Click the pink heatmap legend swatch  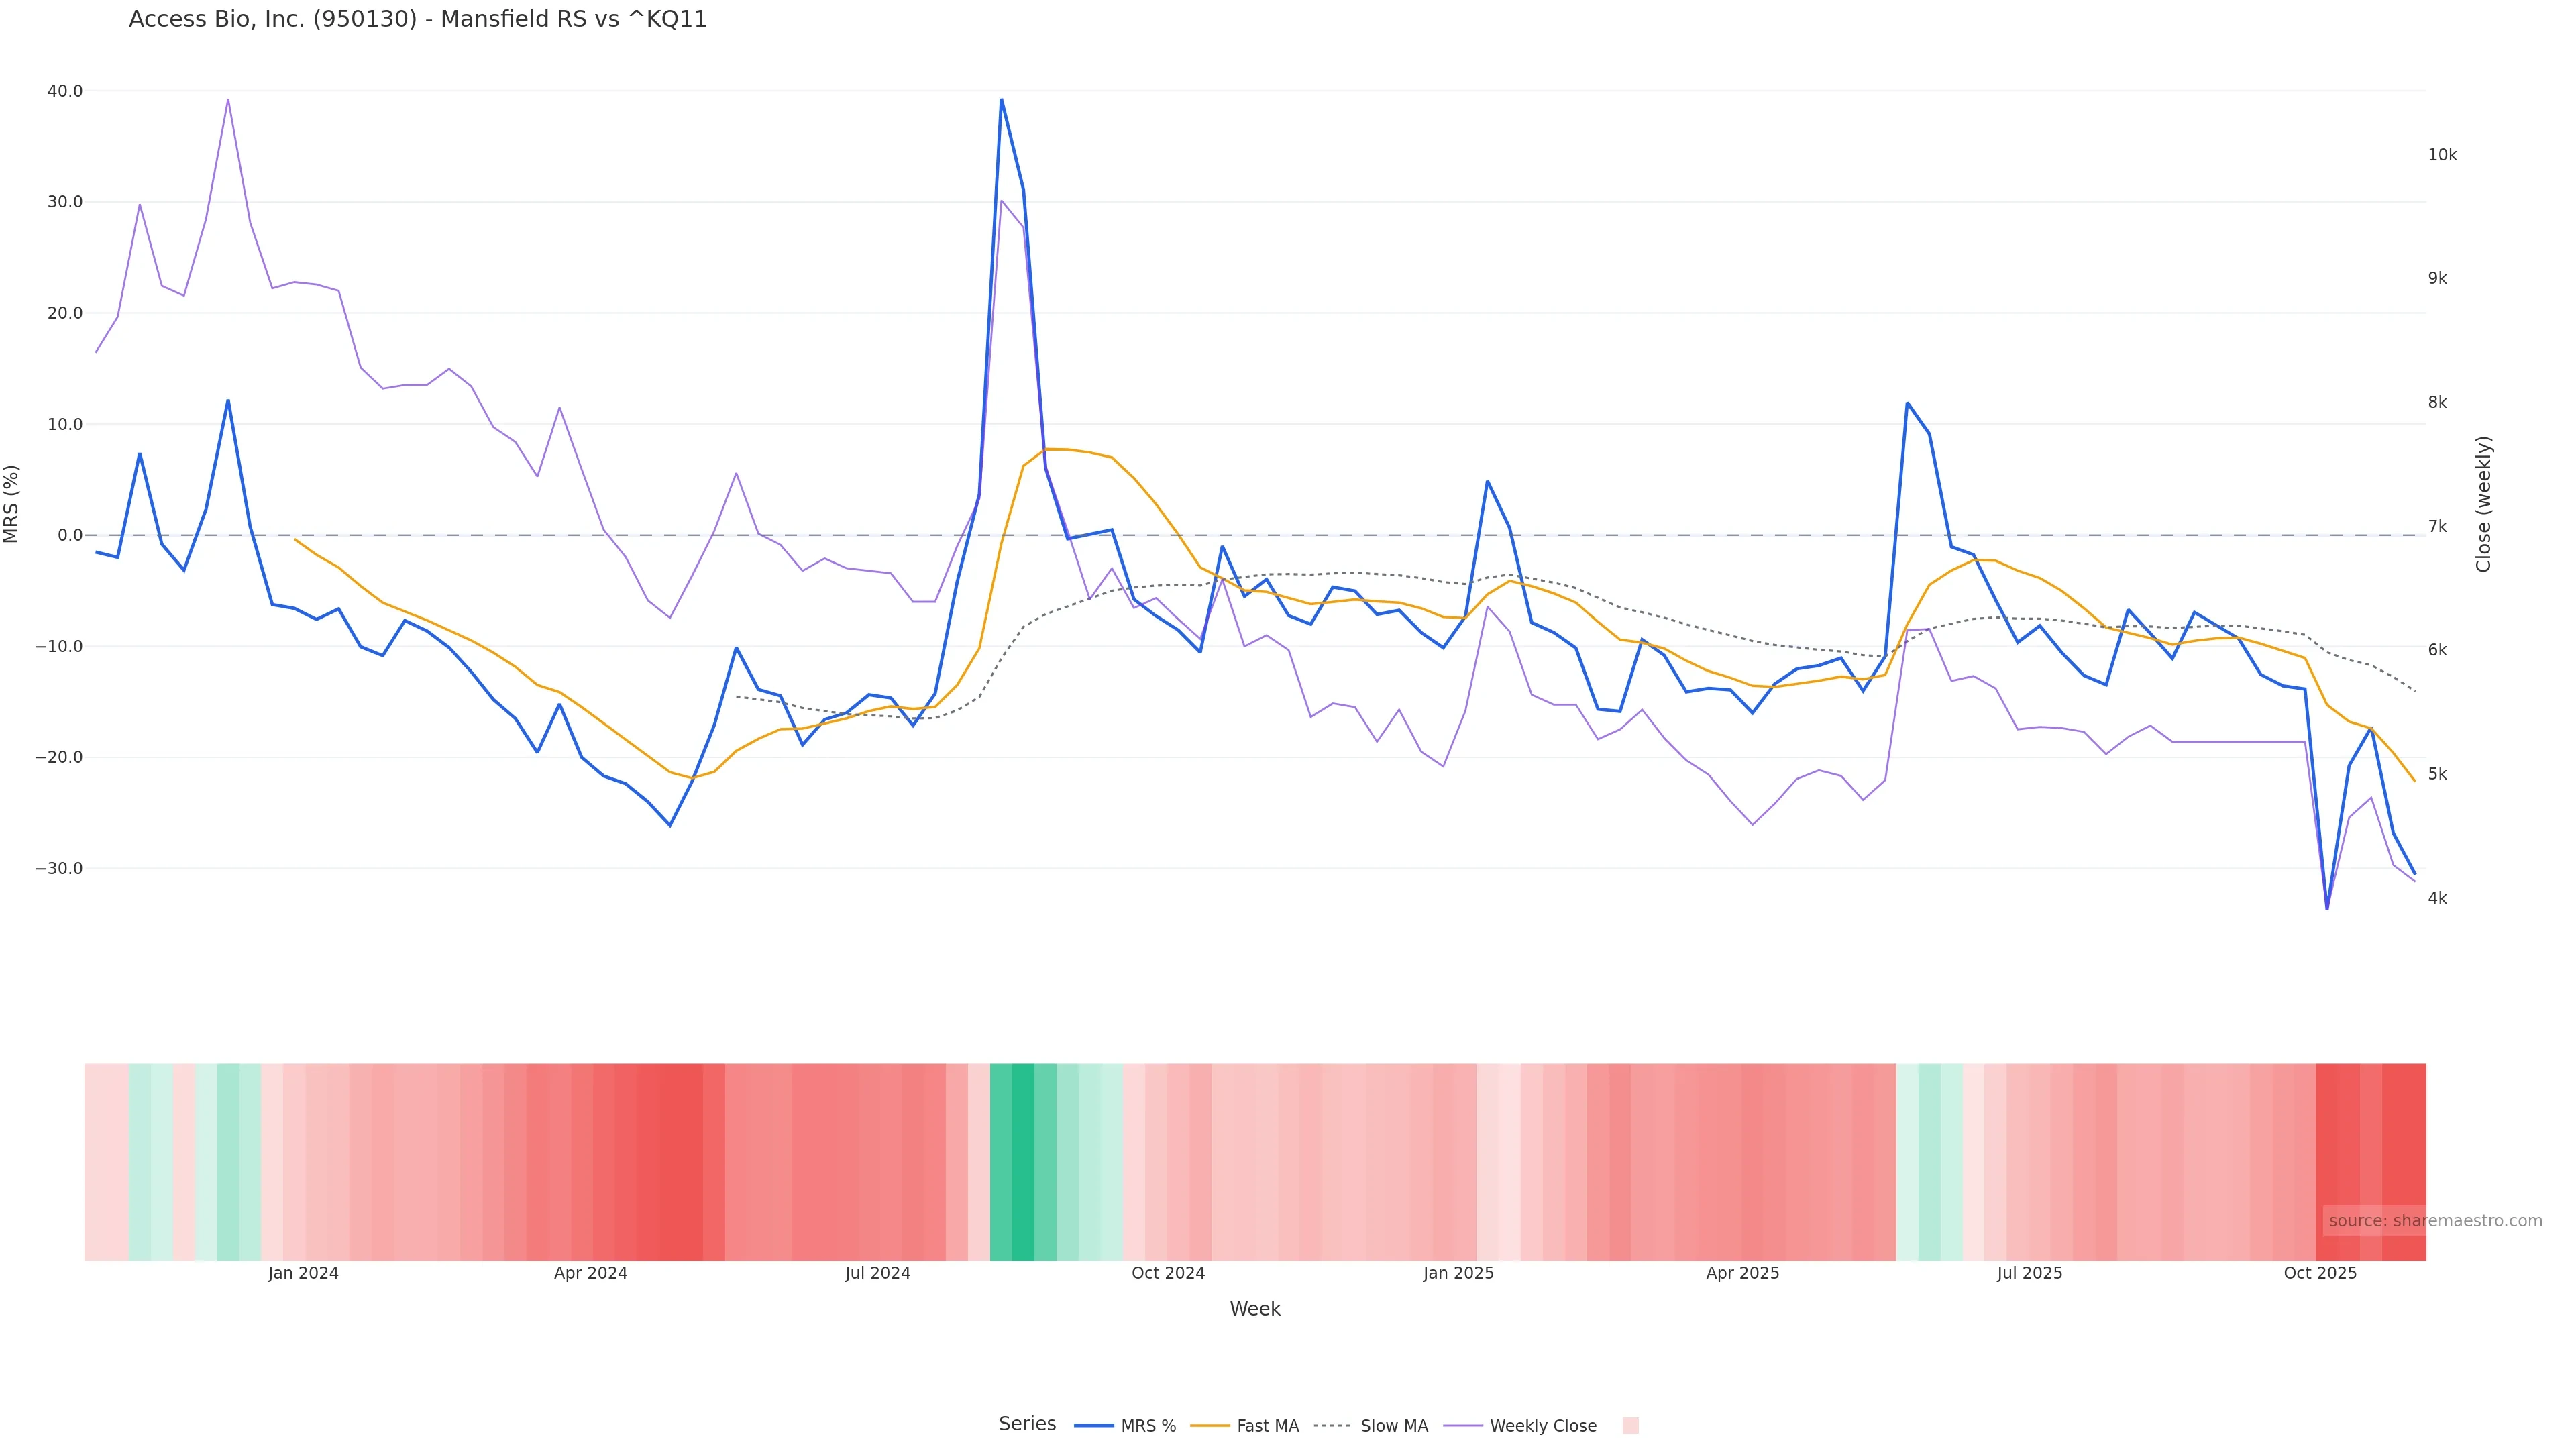click(x=1630, y=1426)
